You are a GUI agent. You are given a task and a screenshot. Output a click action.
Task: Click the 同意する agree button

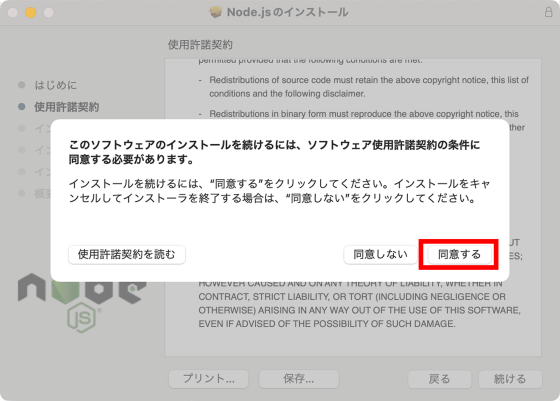459,255
